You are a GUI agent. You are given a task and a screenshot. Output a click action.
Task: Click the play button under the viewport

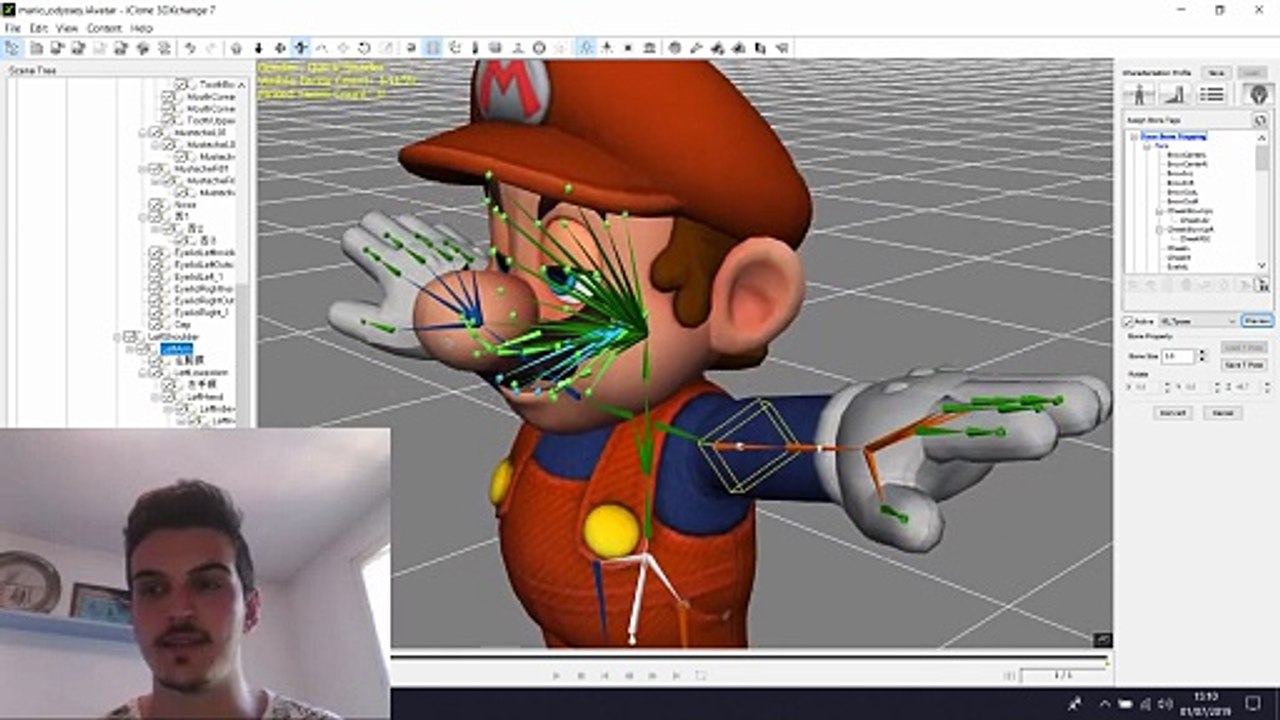coord(557,676)
